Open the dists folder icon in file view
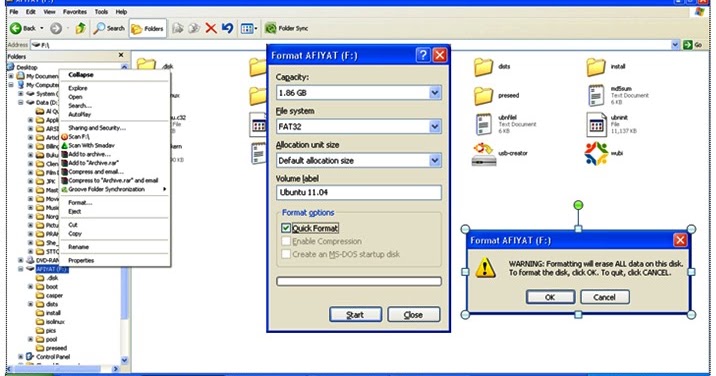Screen dimensions: 716x376 coord(483,67)
